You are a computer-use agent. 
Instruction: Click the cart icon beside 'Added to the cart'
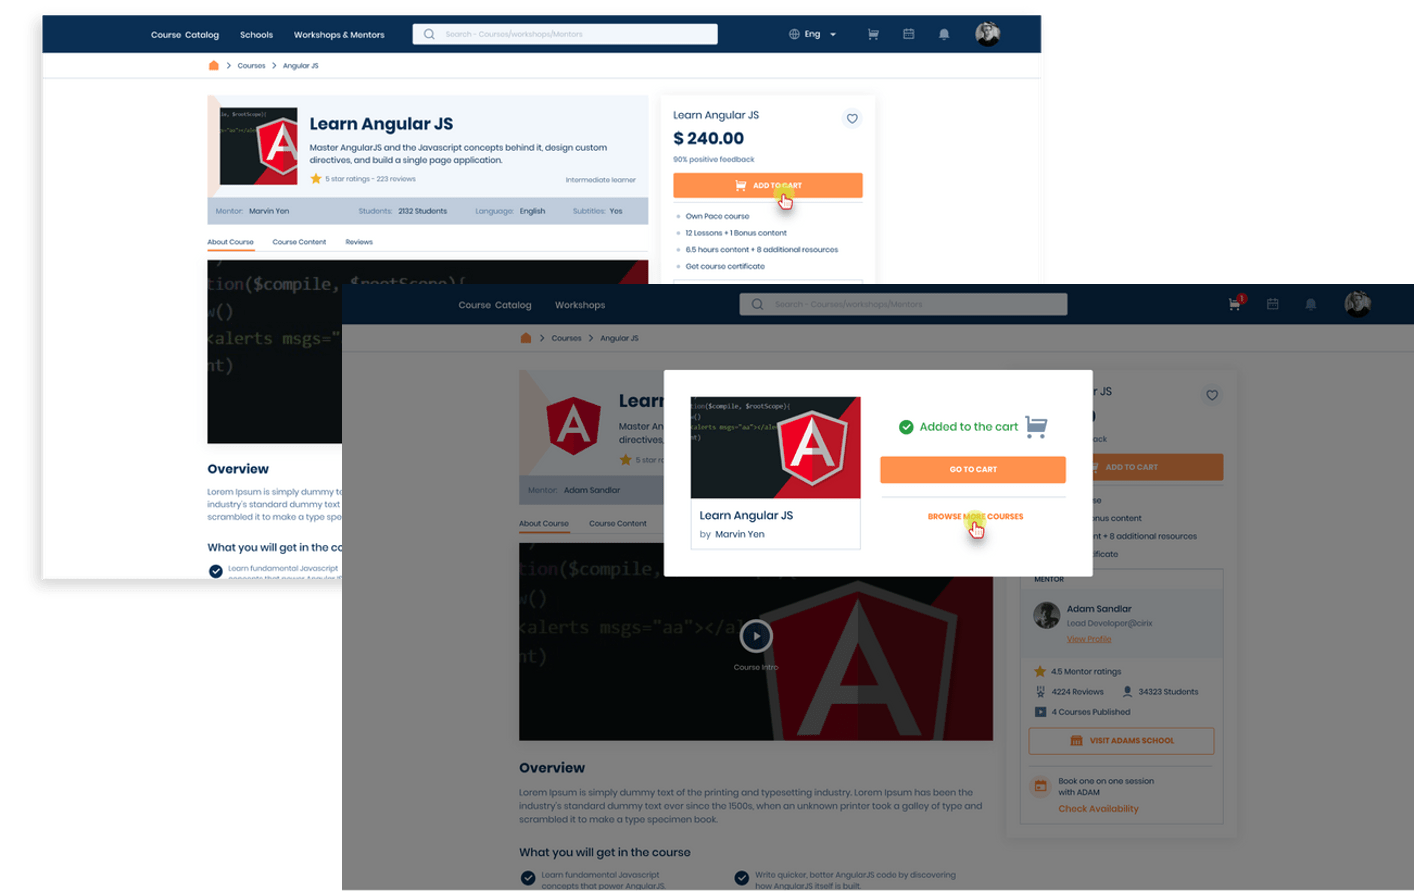point(1036,426)
